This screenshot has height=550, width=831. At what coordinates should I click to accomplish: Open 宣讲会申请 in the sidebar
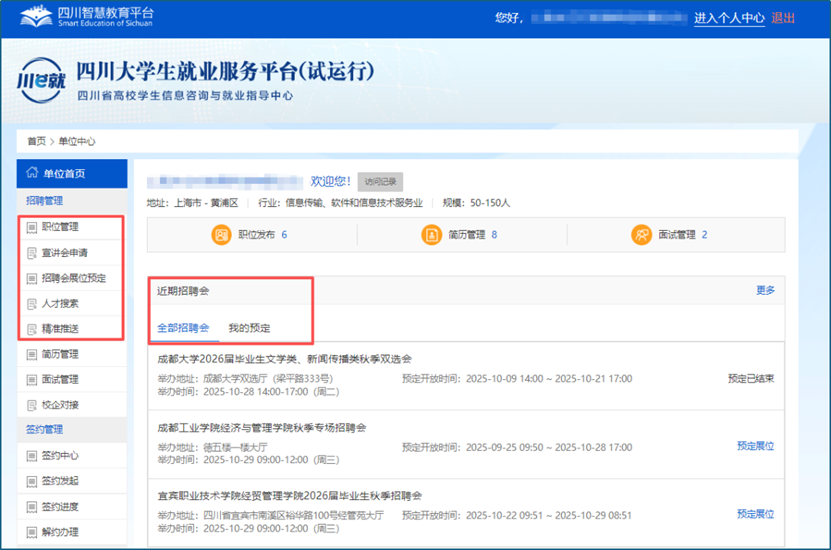point(65,253)
